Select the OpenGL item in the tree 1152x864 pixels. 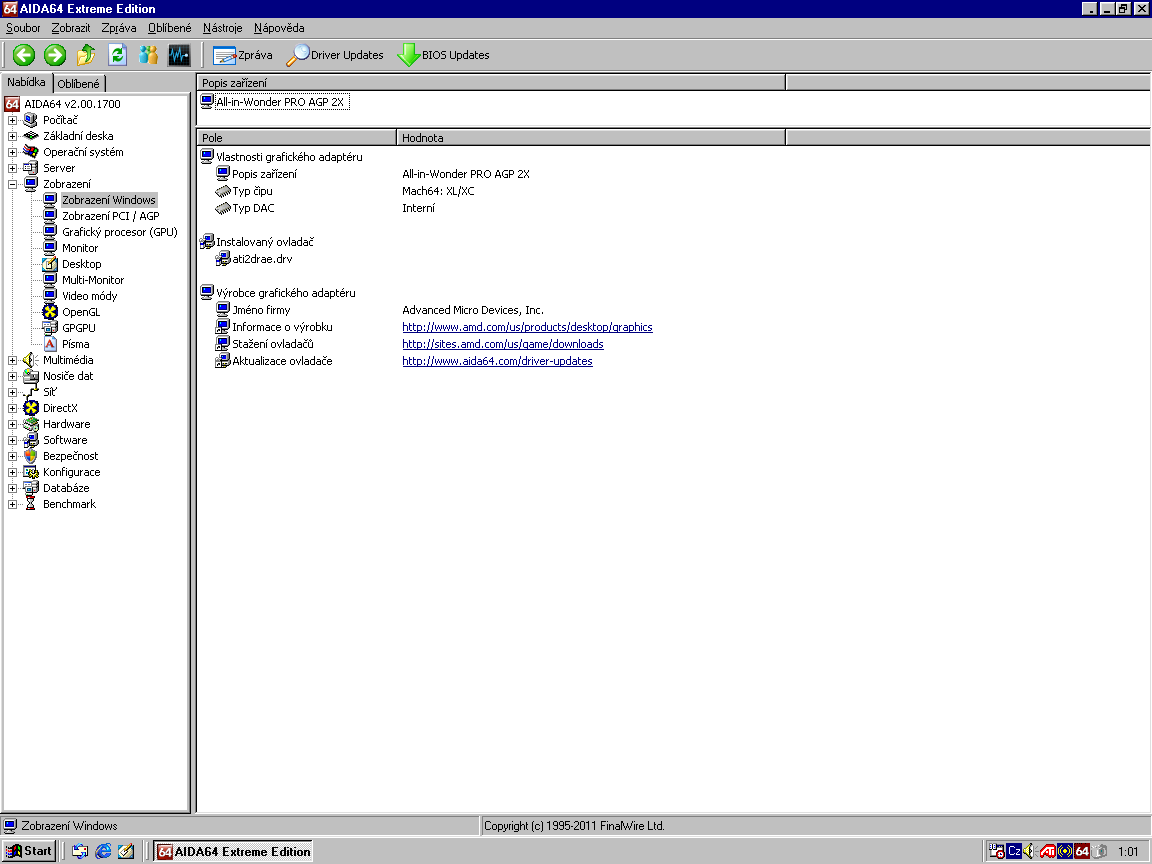pyautogui.click(x=80, y=312)
